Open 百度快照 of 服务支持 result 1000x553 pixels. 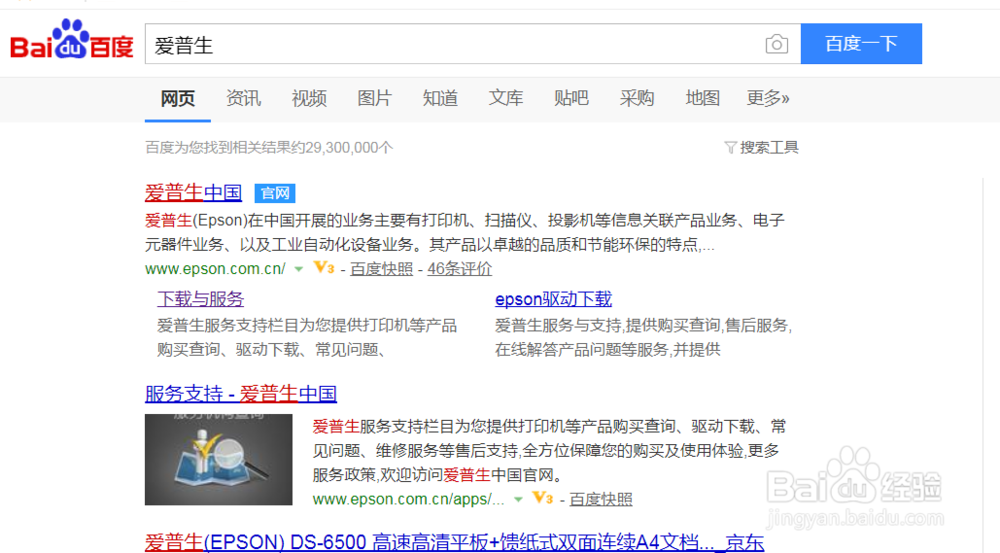pyautogui.click(x=600, y=499)
